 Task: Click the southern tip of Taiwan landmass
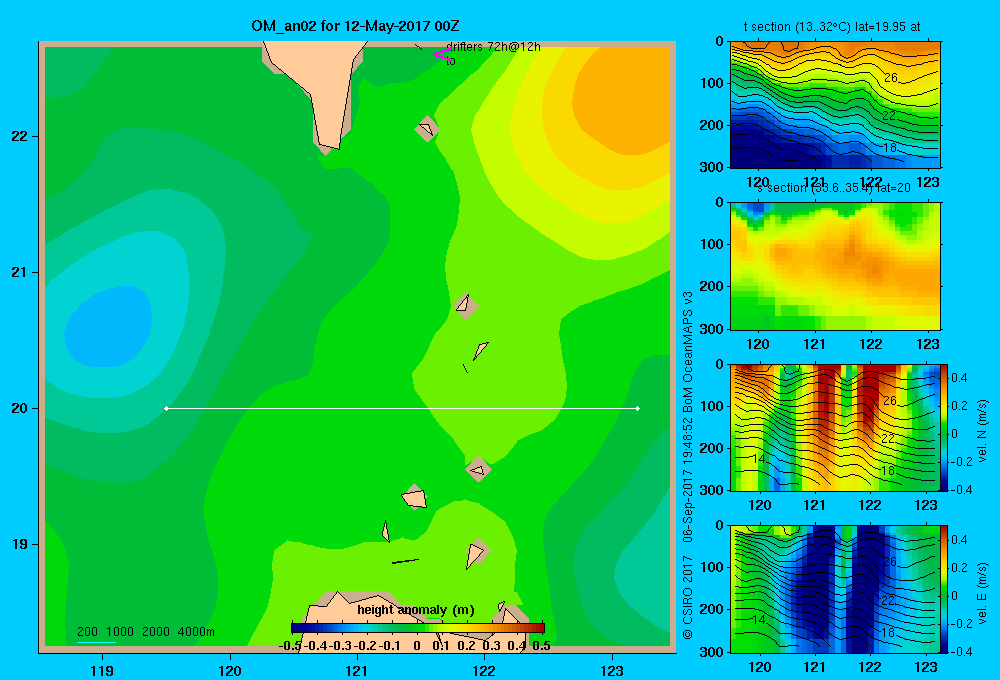327,148
